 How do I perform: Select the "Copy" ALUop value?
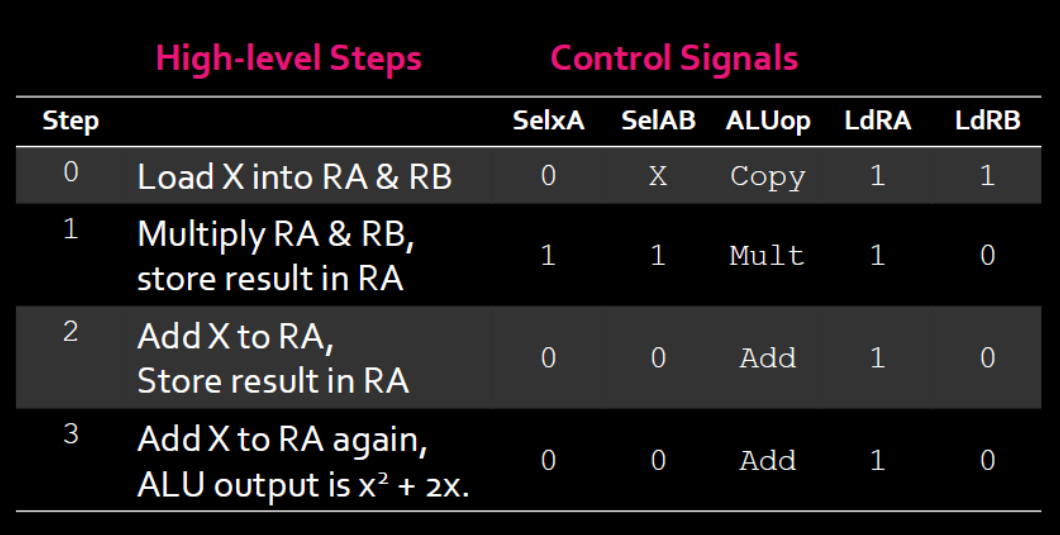[x=767, y=177]
